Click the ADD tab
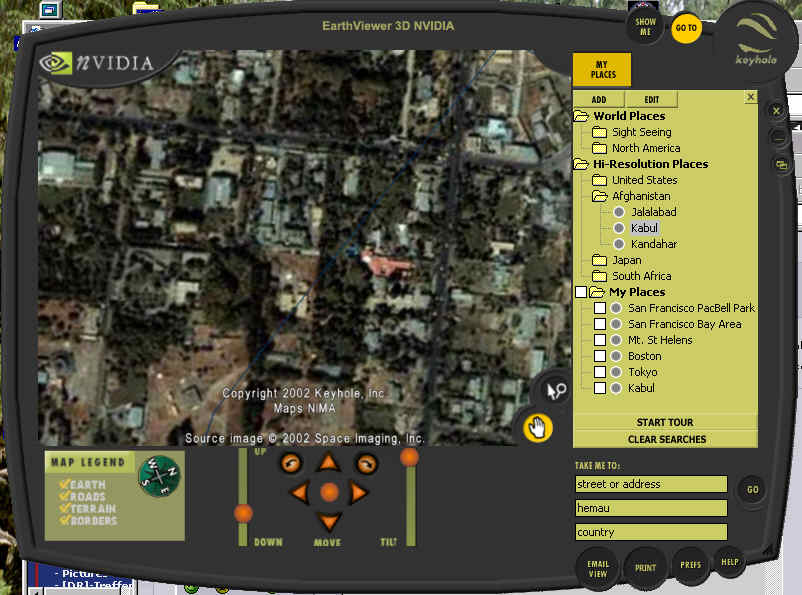Screen dimensions: 802x595 point(599,99)
